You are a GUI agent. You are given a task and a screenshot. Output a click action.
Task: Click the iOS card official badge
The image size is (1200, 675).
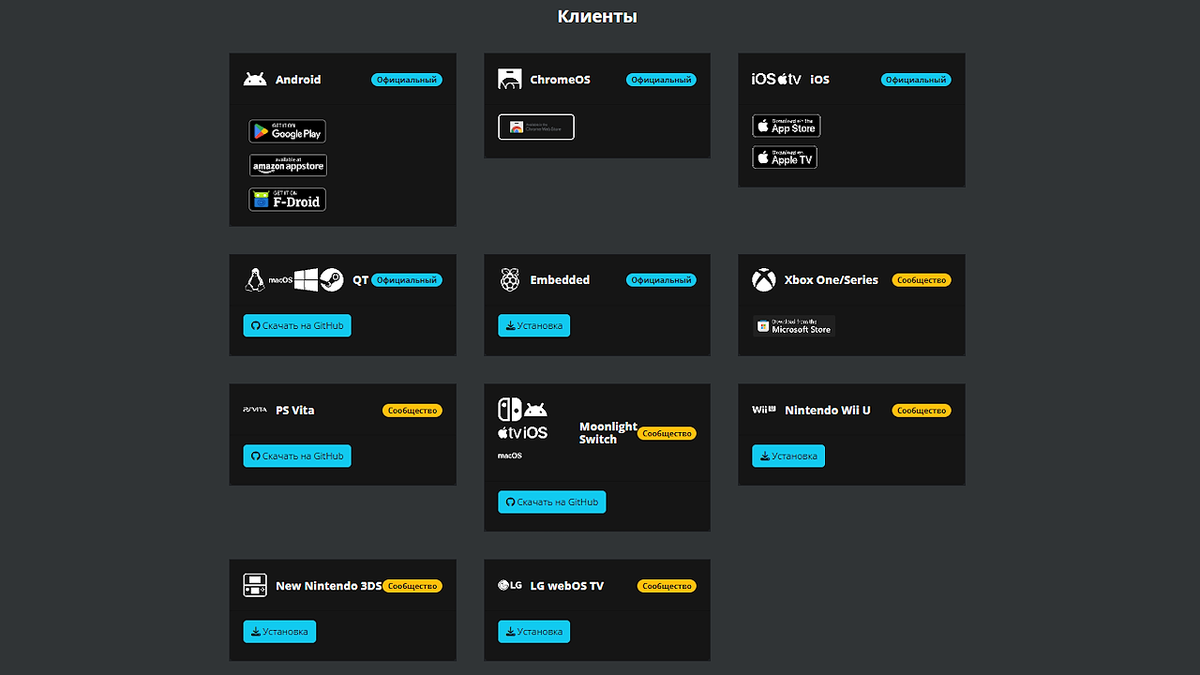point(916,80)
